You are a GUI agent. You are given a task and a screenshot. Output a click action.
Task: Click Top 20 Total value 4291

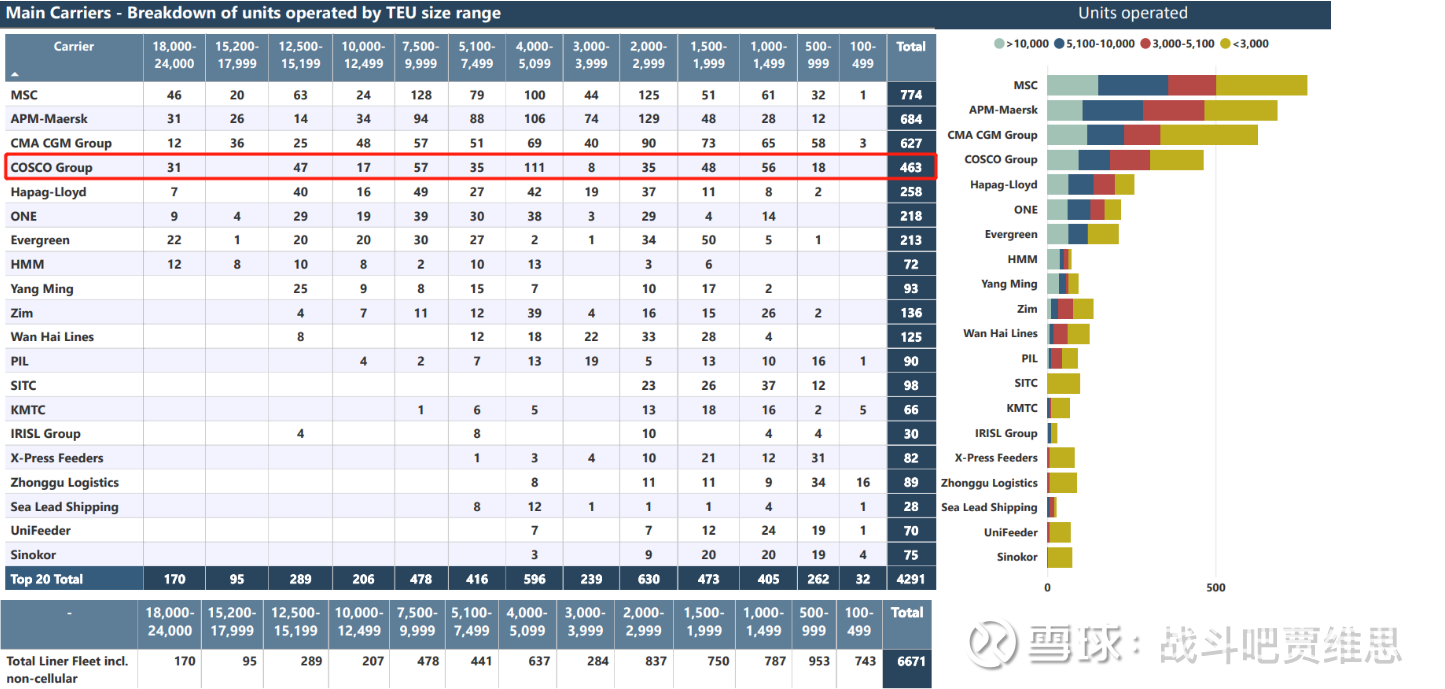click(x=911, y=579)
